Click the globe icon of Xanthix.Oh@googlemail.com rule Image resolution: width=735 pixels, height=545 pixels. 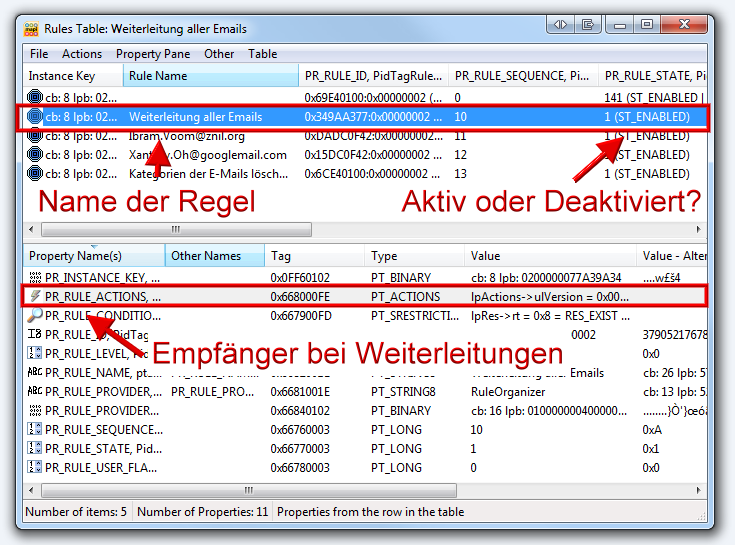click(x=35, y=155)
